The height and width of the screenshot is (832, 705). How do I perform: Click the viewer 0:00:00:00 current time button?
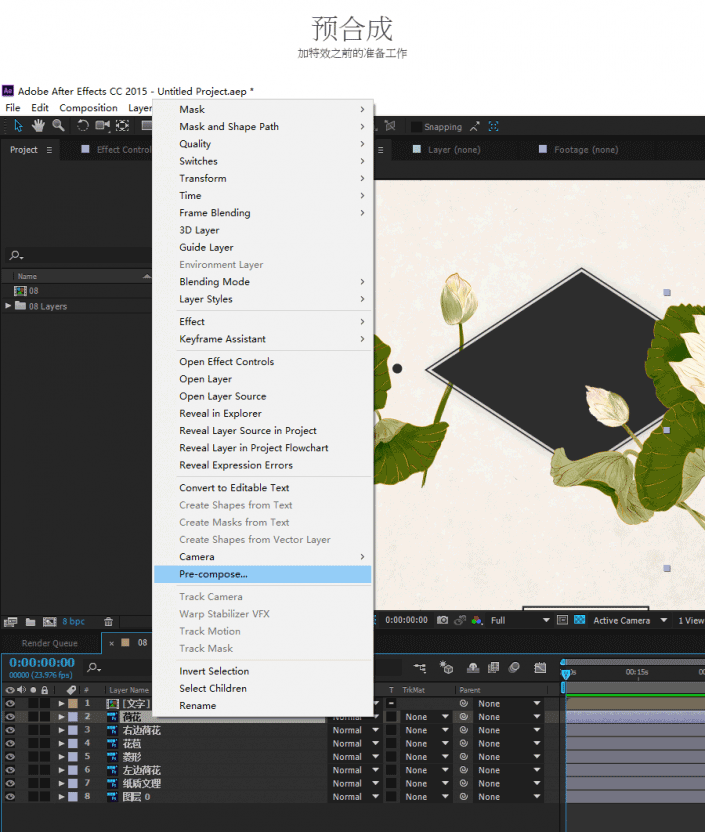(406, 620)
